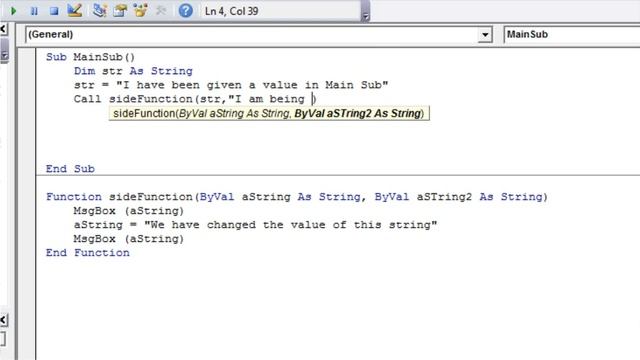640x360 pixels.
Task: Click the "Function sideFunction(ByVal aString..." declaration line
Action: coord(297,197)
